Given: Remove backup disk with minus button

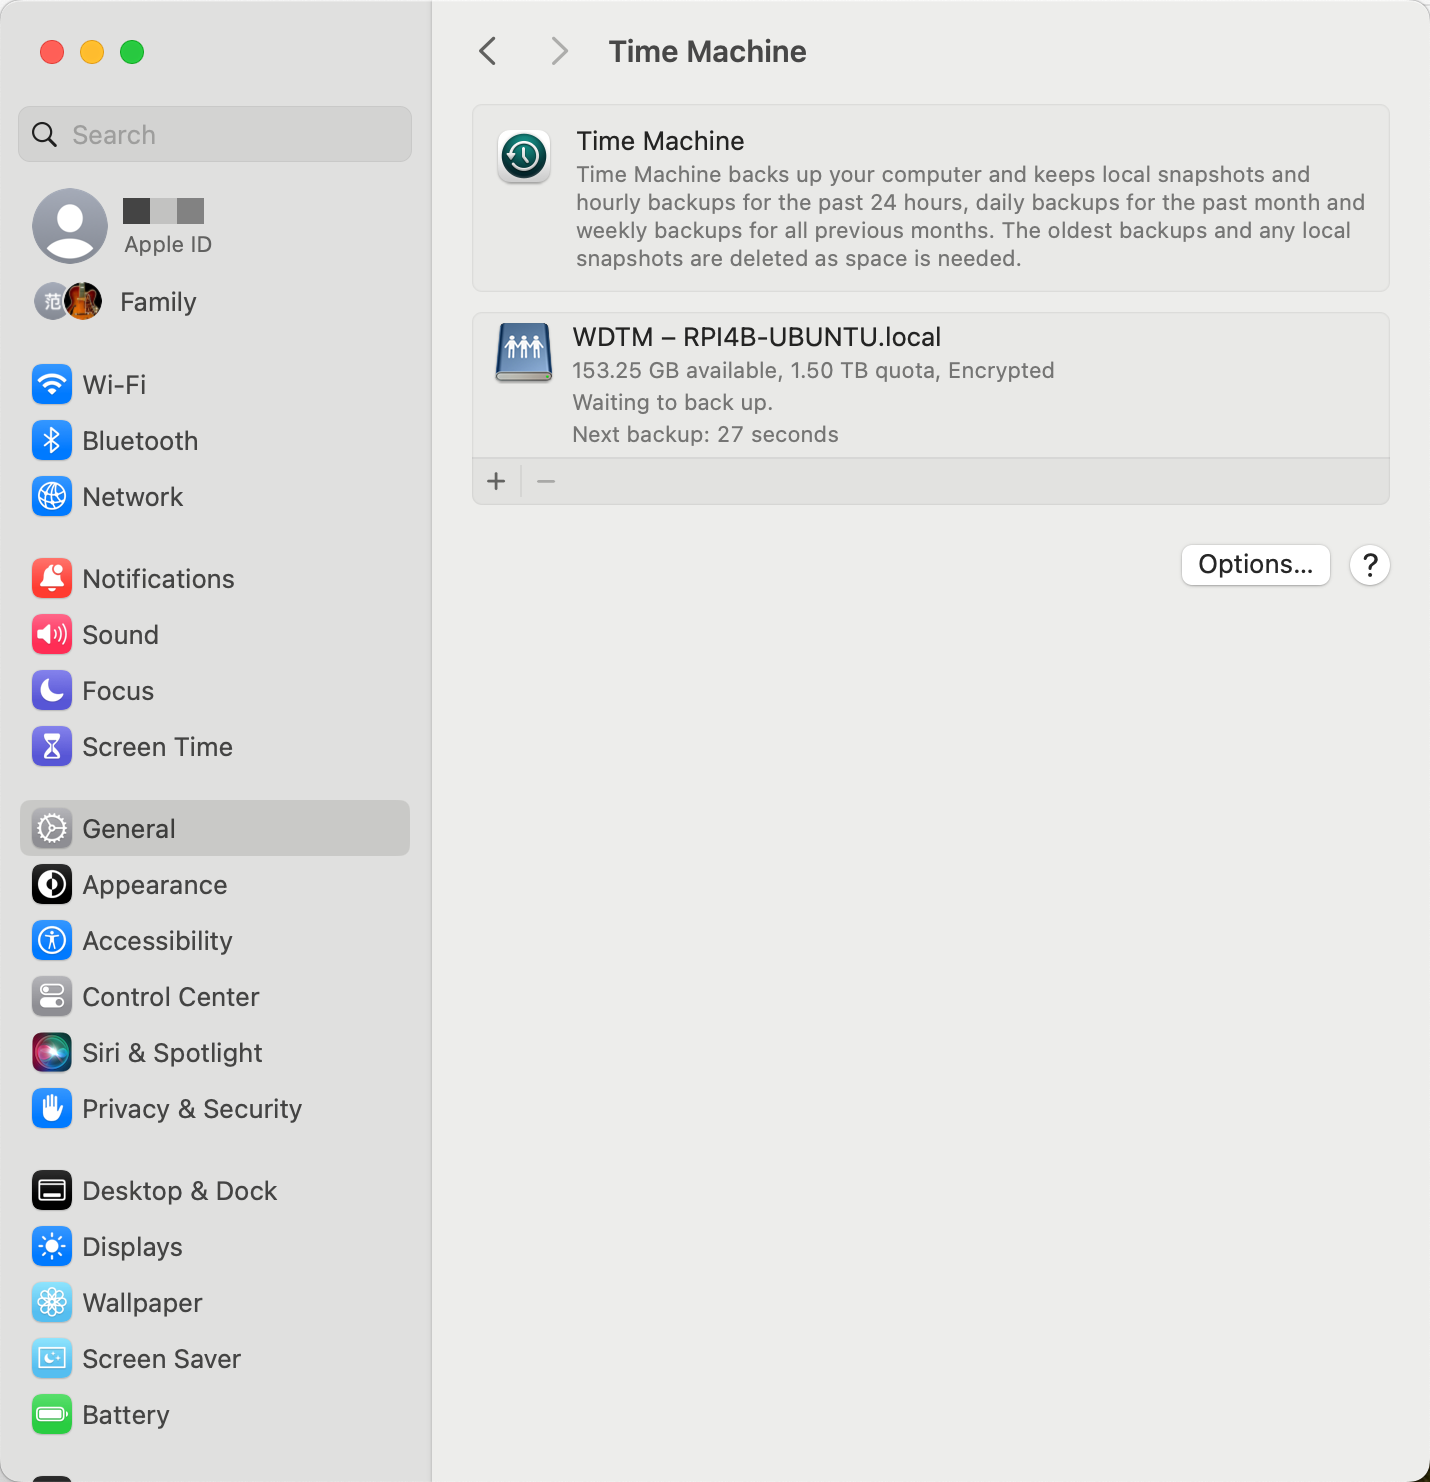Looking at the screenshot, I should pos(546,482).
